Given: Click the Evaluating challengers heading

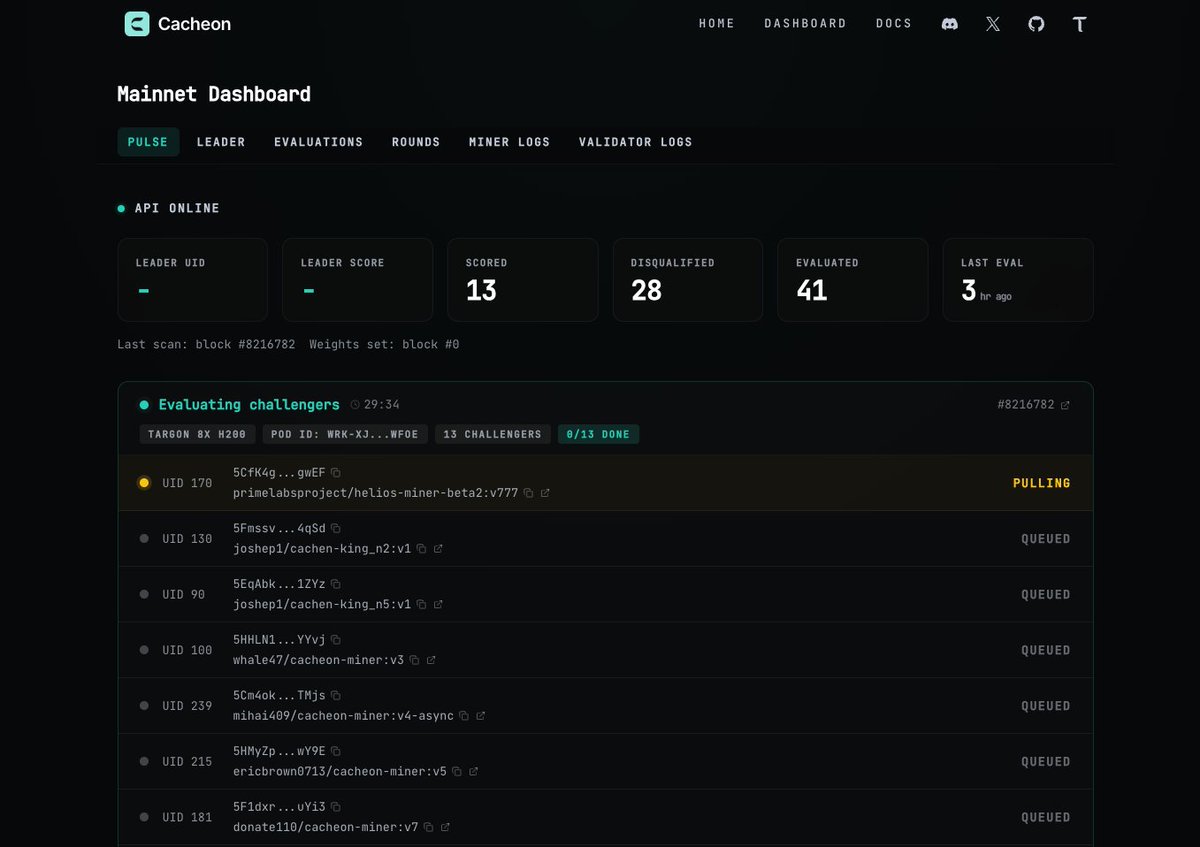Looking at the screenshot, I should 249,405.
